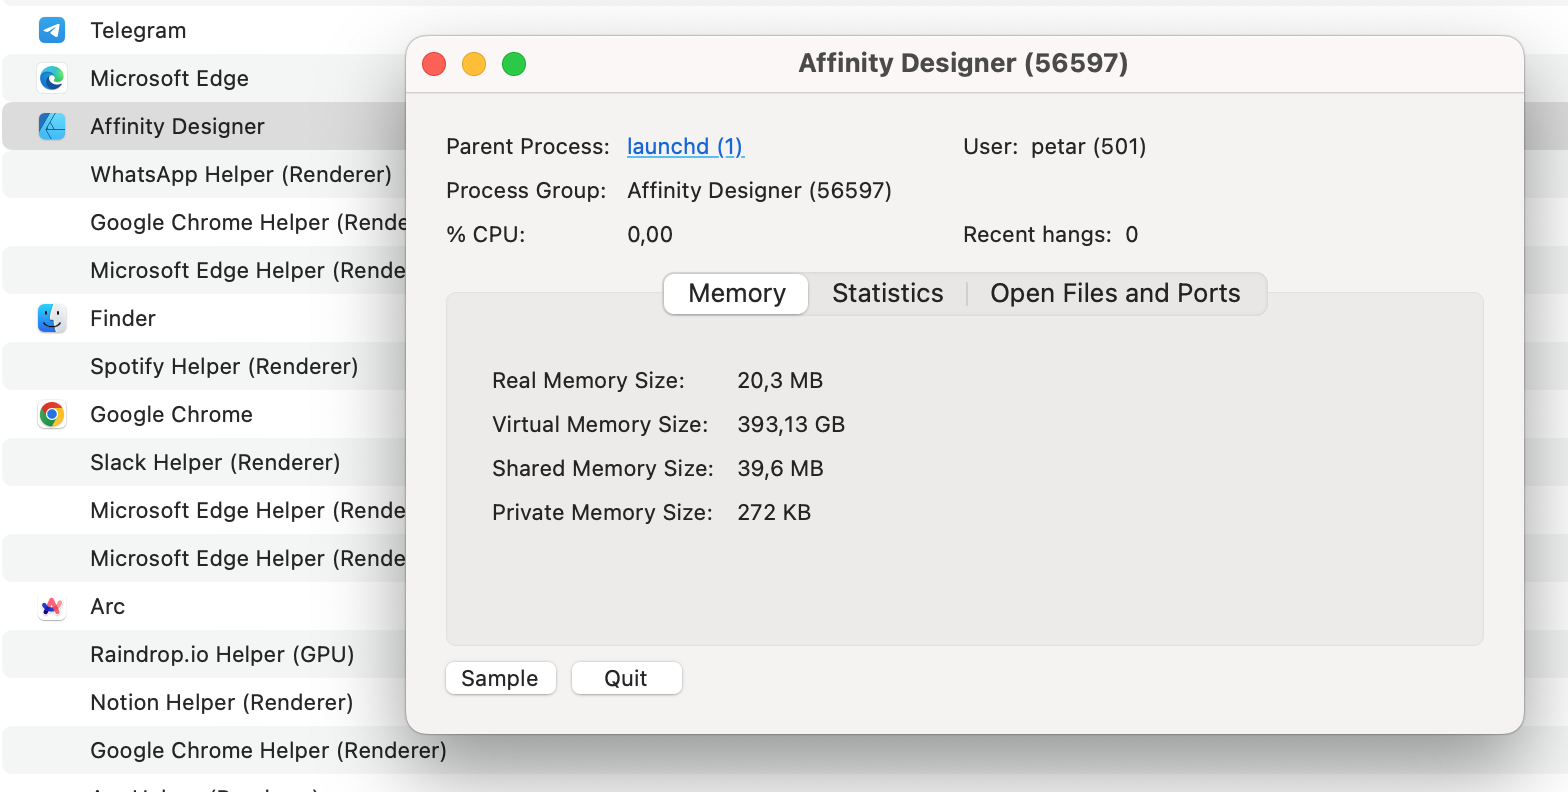Zoom the info window with green button

pos(514,64)
